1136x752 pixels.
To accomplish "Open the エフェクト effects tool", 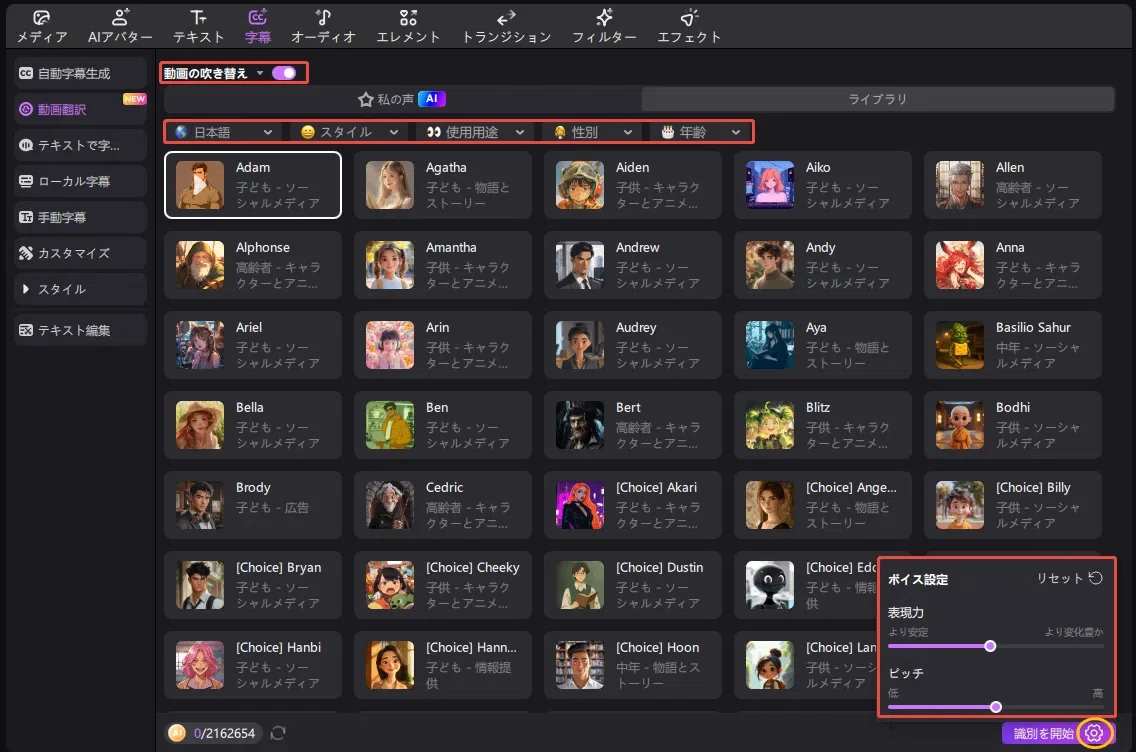I will click(689, 26).
